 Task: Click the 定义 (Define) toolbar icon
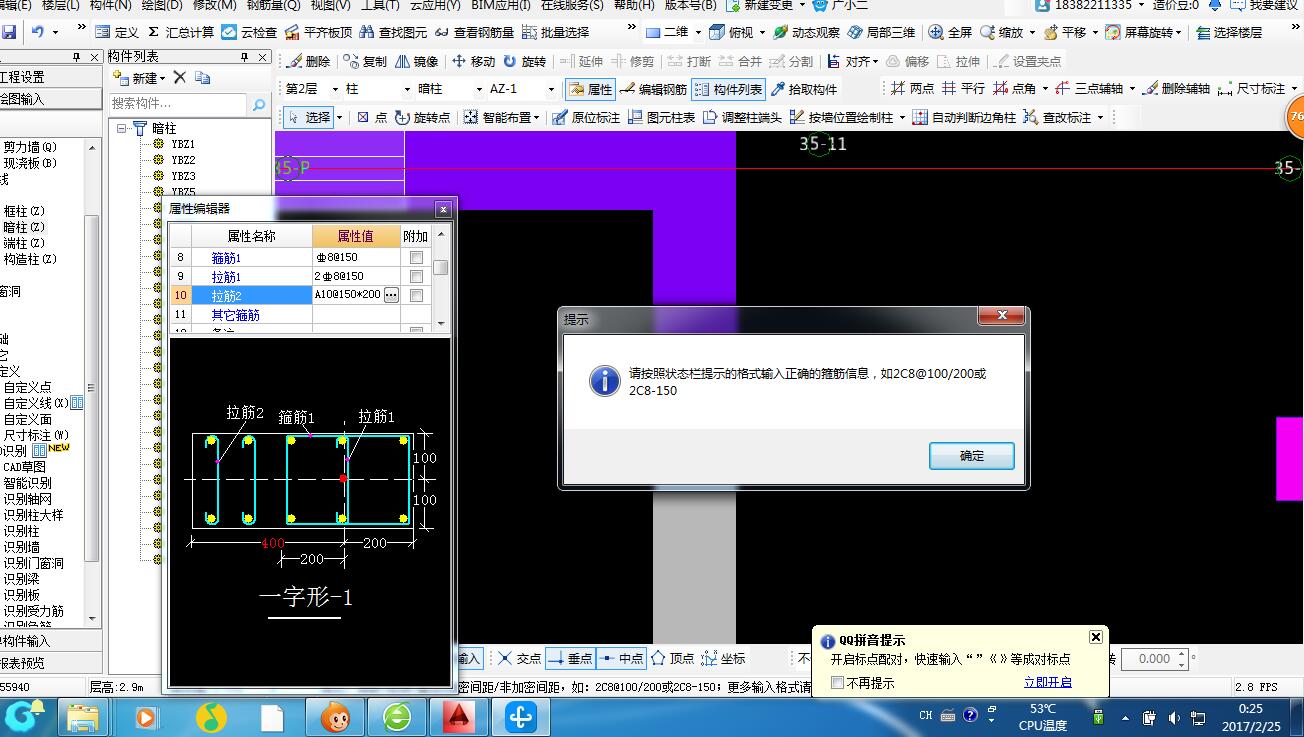[x=117, y=32]
